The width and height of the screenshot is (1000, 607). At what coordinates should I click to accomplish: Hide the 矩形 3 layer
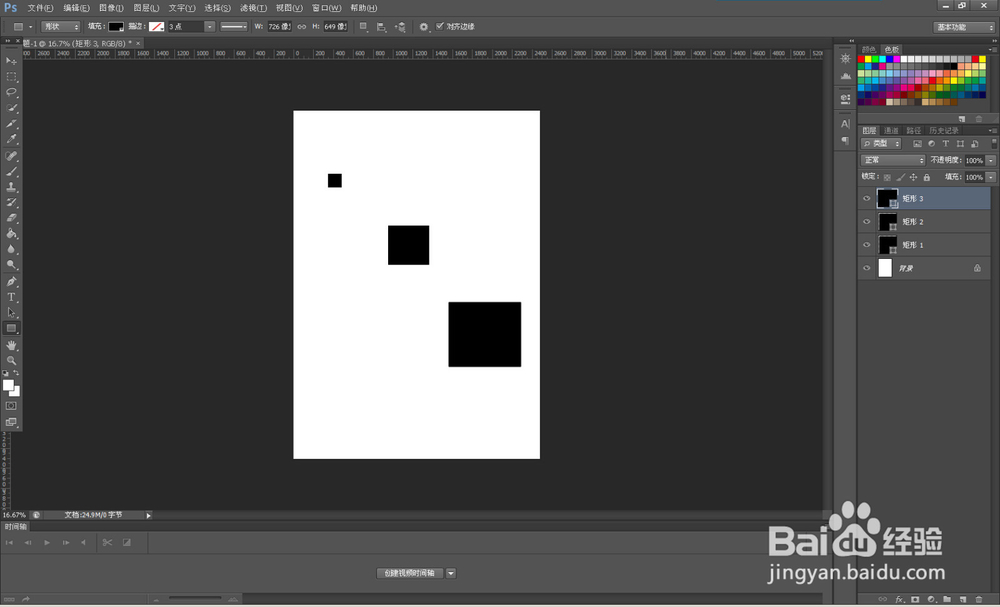866,197
